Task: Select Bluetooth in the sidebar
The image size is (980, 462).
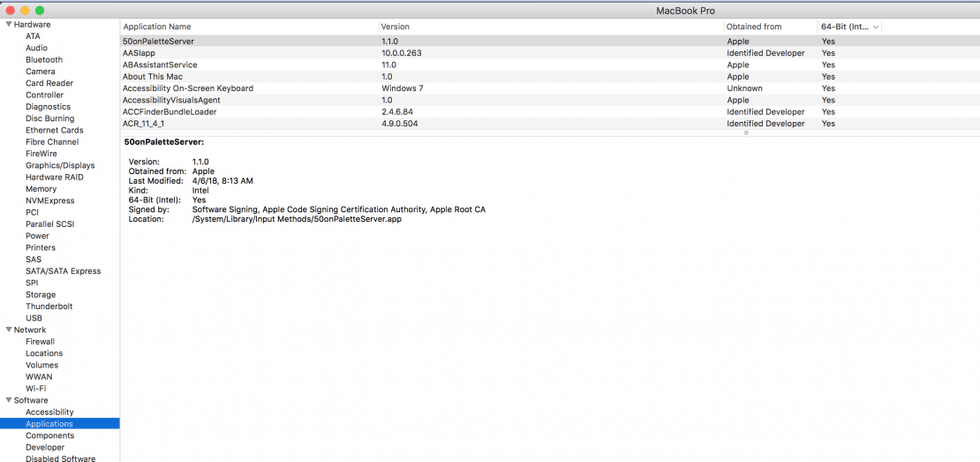Action: pyautogui.click(x=44, y=60)
